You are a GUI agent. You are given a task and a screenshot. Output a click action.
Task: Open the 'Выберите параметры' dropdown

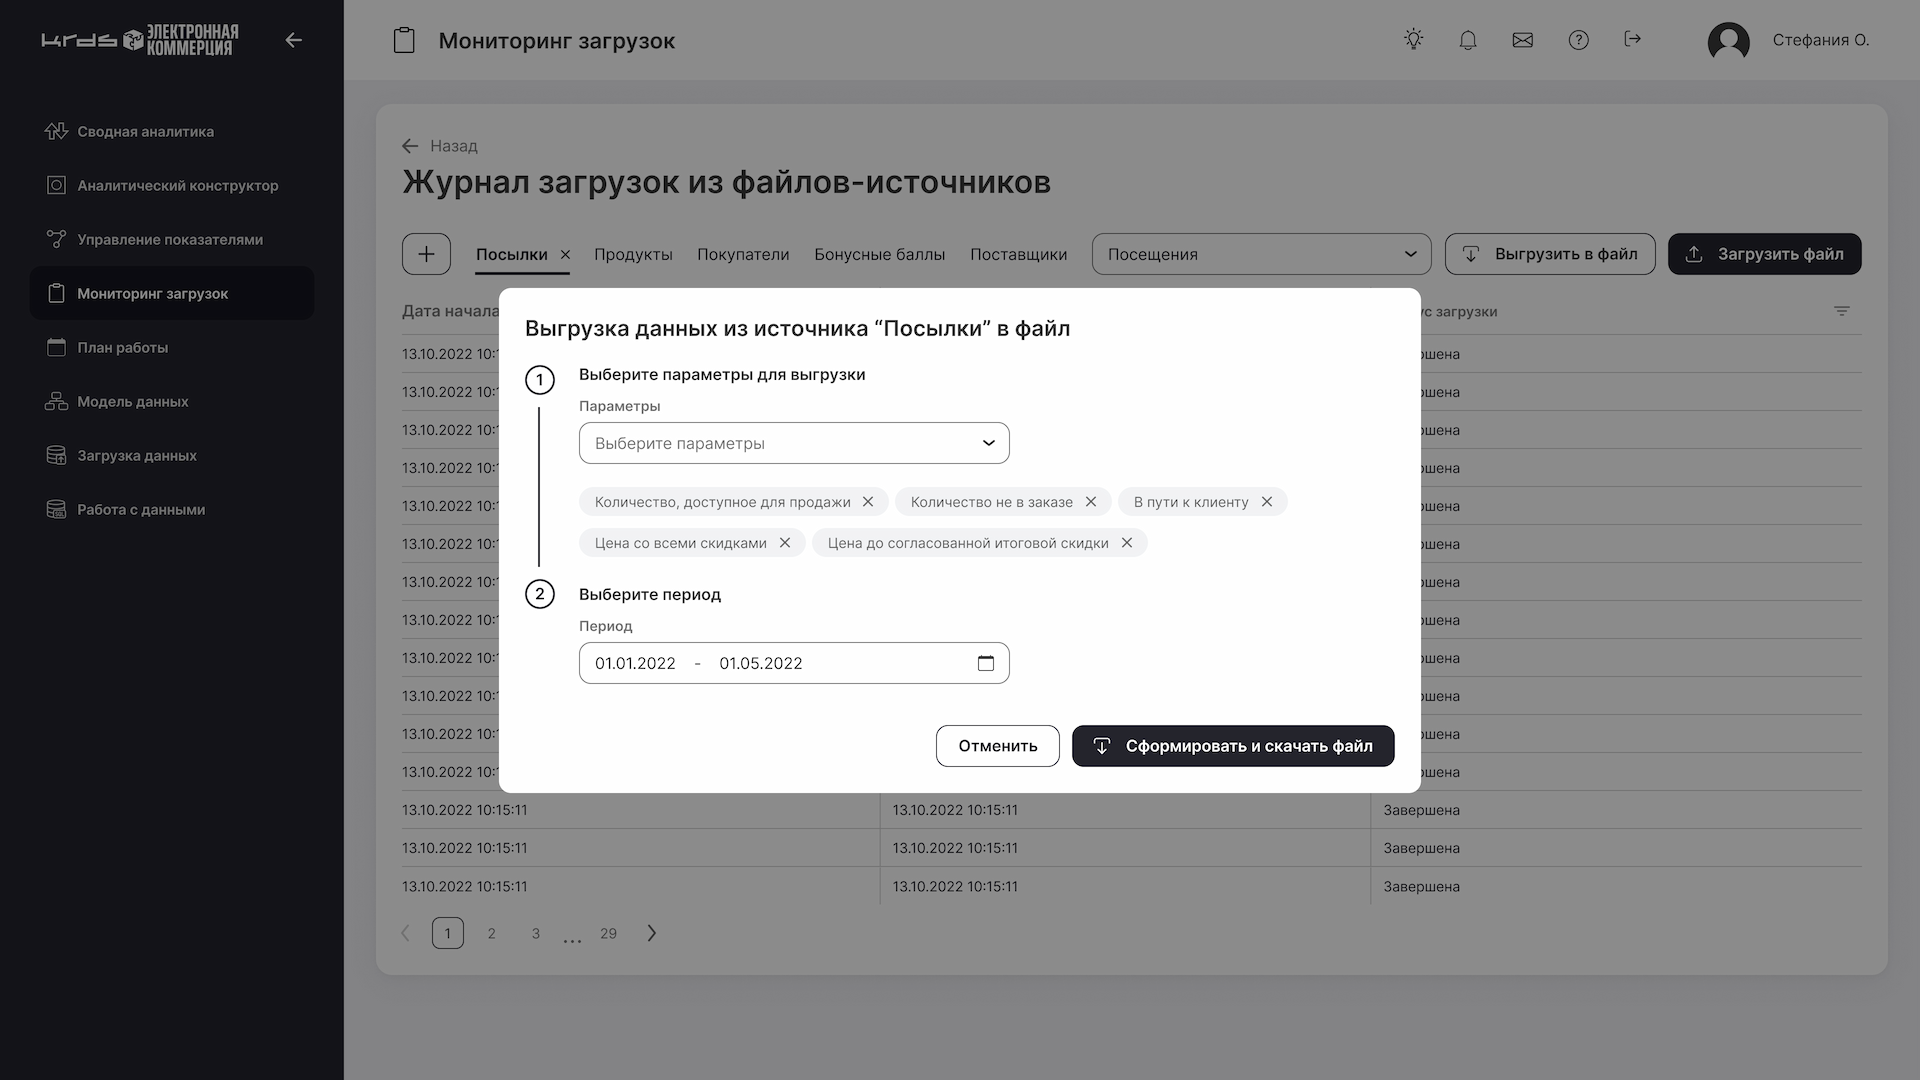[x=793, y=443]
